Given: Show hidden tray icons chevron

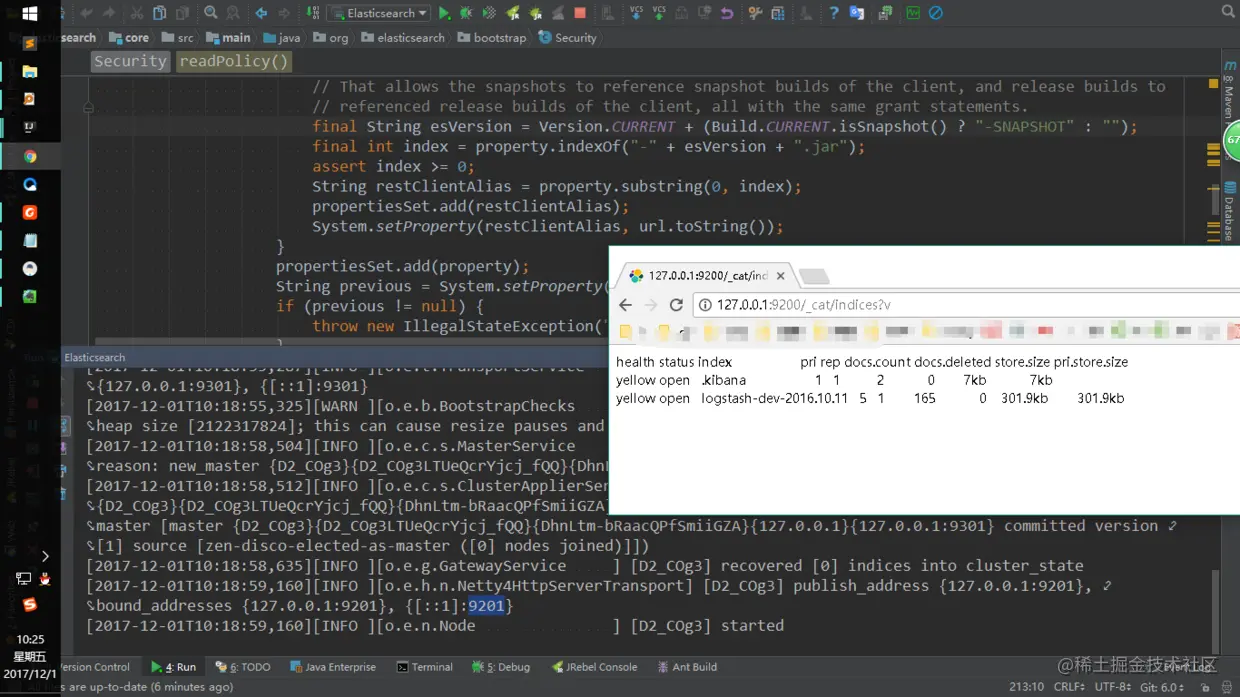Looking at the screenshot, I should pyautogui.click(x=45, y=556).
